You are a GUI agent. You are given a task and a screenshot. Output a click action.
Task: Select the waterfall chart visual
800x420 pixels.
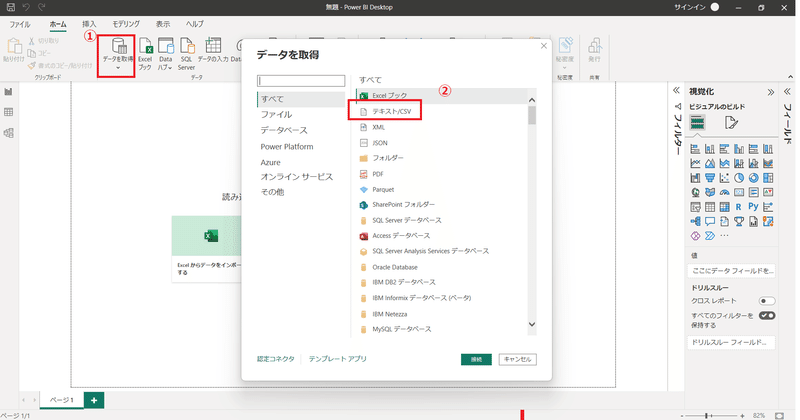click(695, 178)
